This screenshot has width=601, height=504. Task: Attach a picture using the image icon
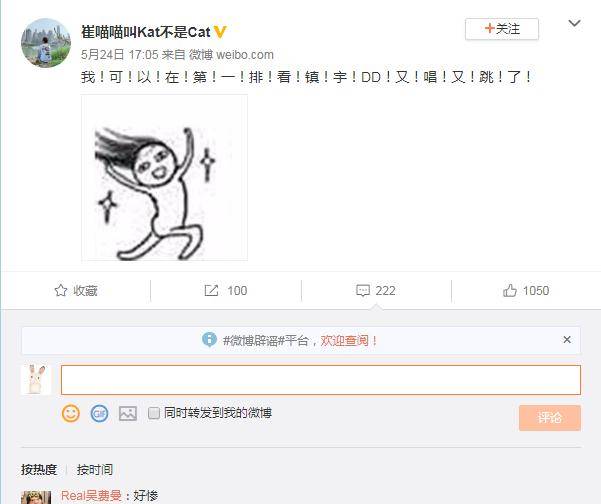click(128, 414)
